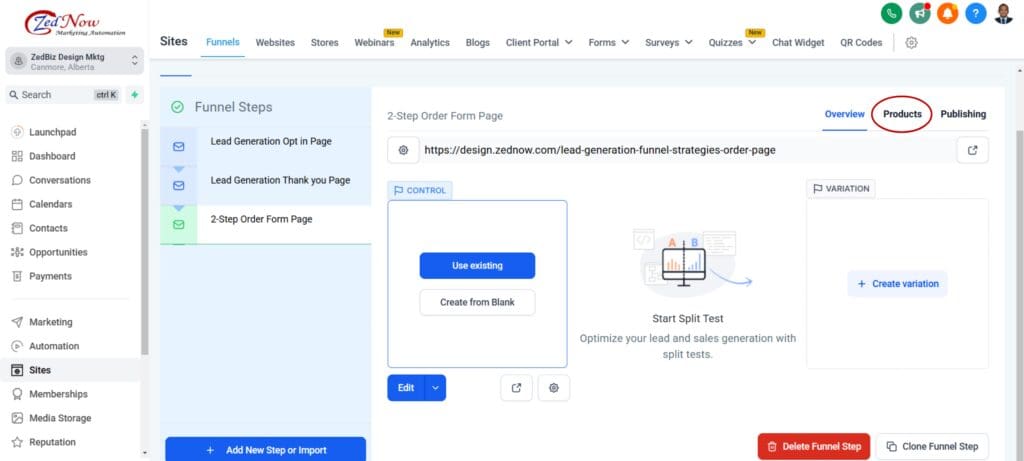Open the funnel URL settings gear
Screen dimensions: 1024x461
(404, 150)
